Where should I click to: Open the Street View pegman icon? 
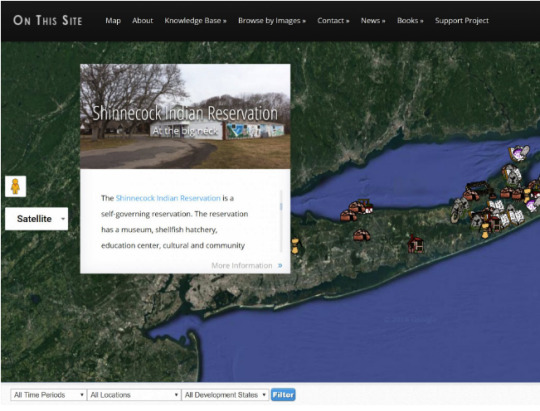click(15, 186)
